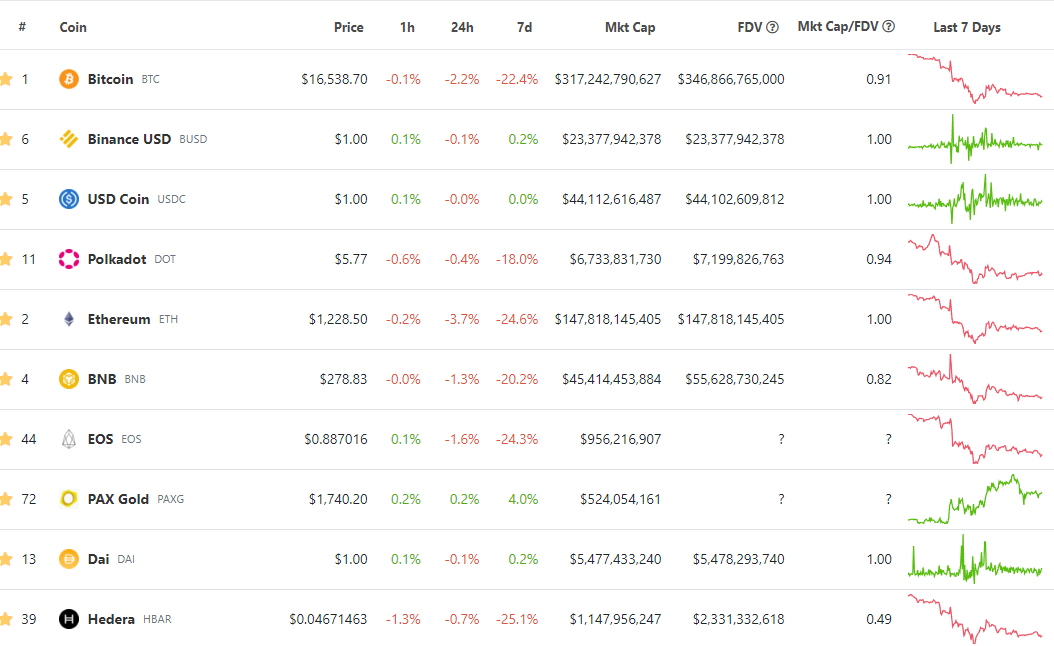Open the Binance USD coin link
This screenshot has height=646, width=1054.
click(129, 139)
